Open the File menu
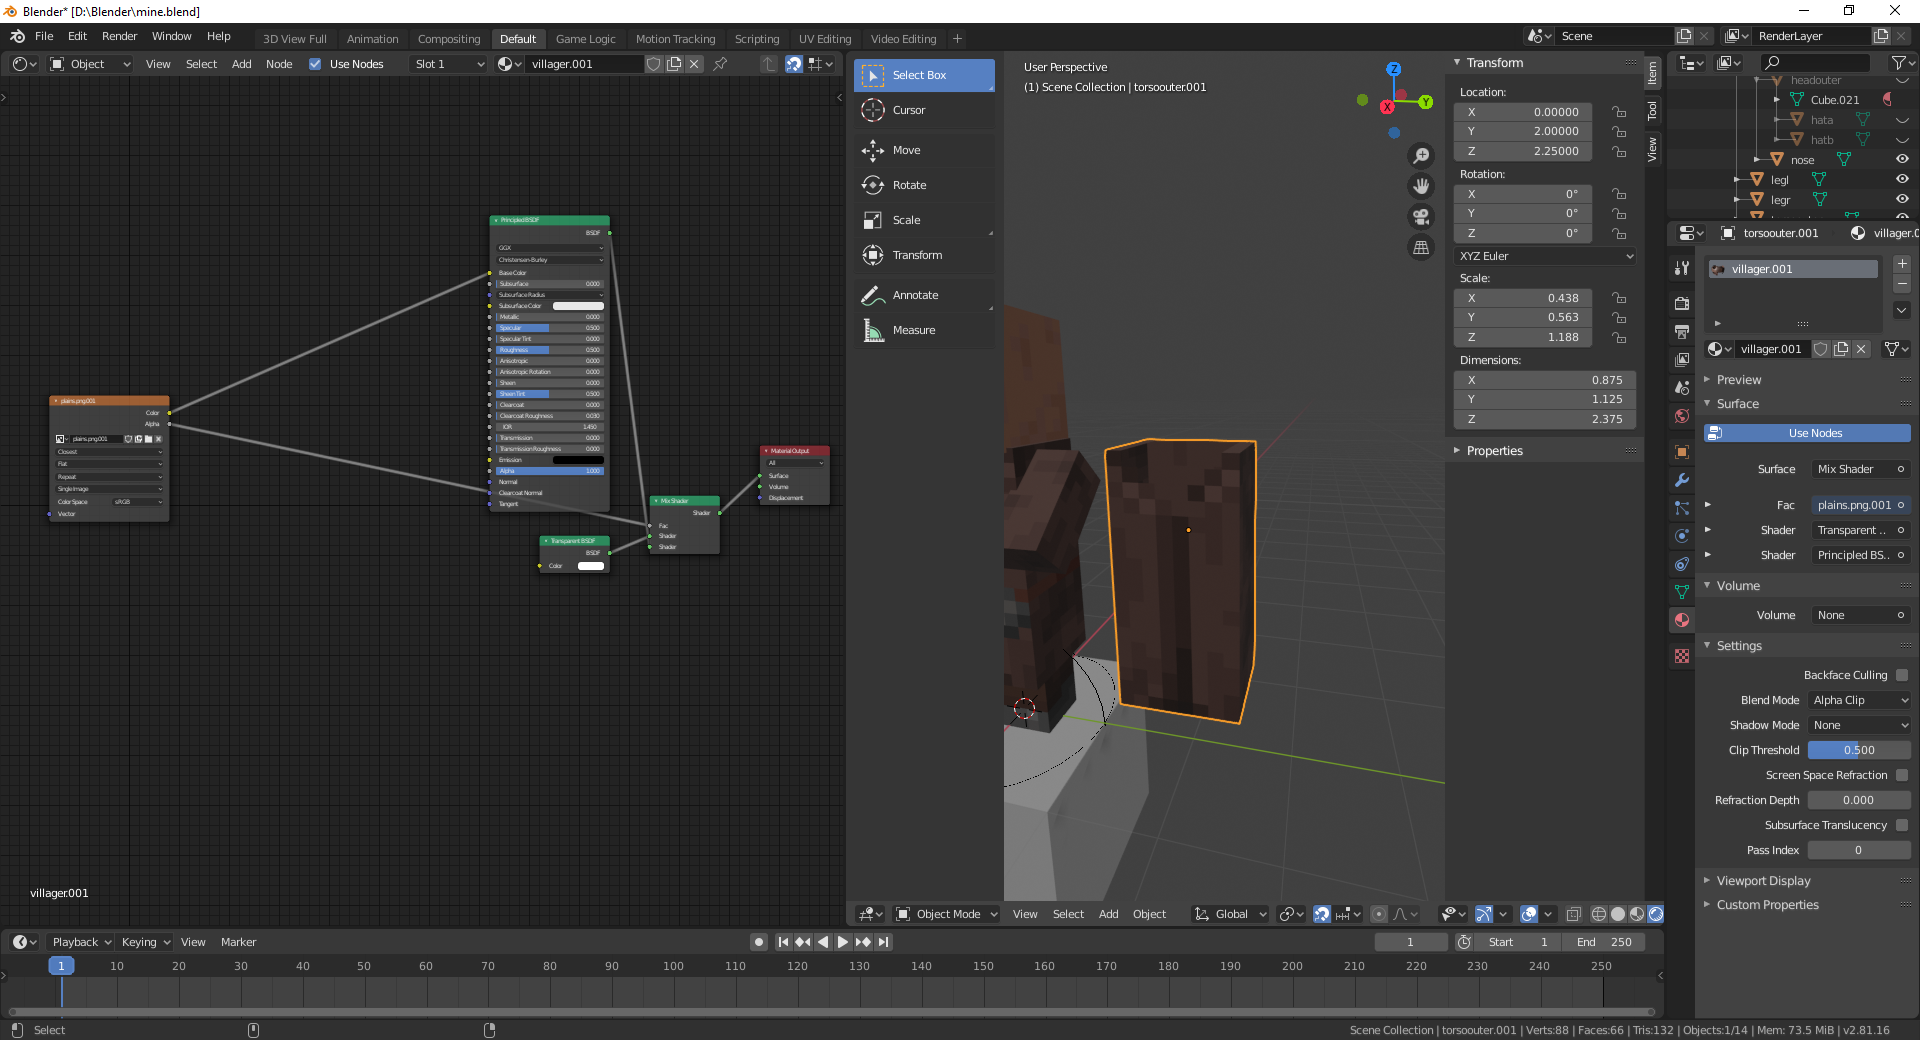1920x1040 pixels. pos(44,36)
